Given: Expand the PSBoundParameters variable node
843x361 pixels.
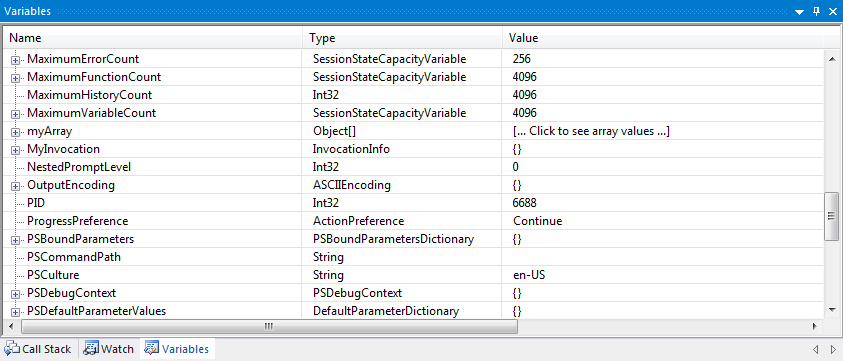Looking at the screenshot, I should [x=16, y=240].
